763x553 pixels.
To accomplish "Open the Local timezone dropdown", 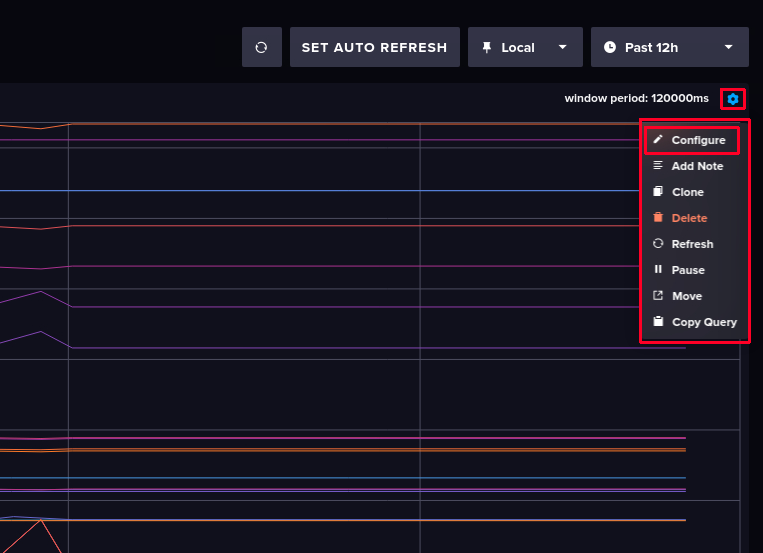I will point(525,47).
